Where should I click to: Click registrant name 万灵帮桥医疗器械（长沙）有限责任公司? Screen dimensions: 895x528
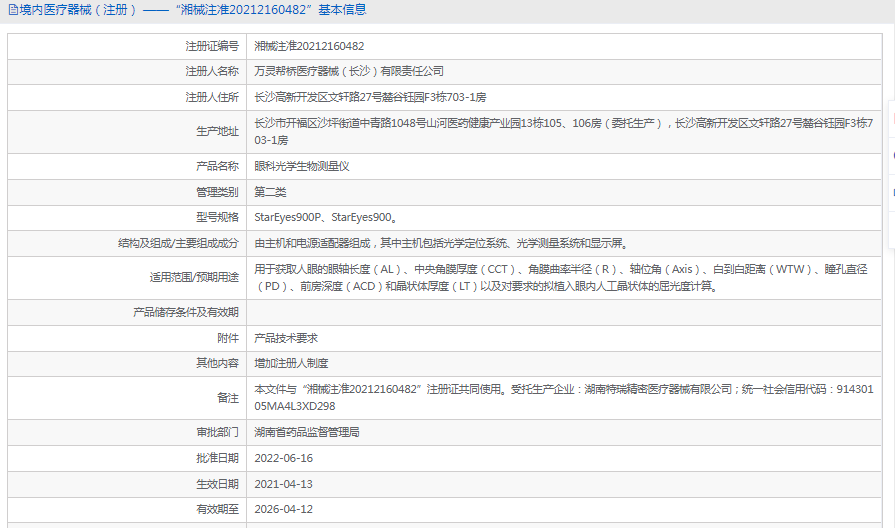tap(349, 72)
